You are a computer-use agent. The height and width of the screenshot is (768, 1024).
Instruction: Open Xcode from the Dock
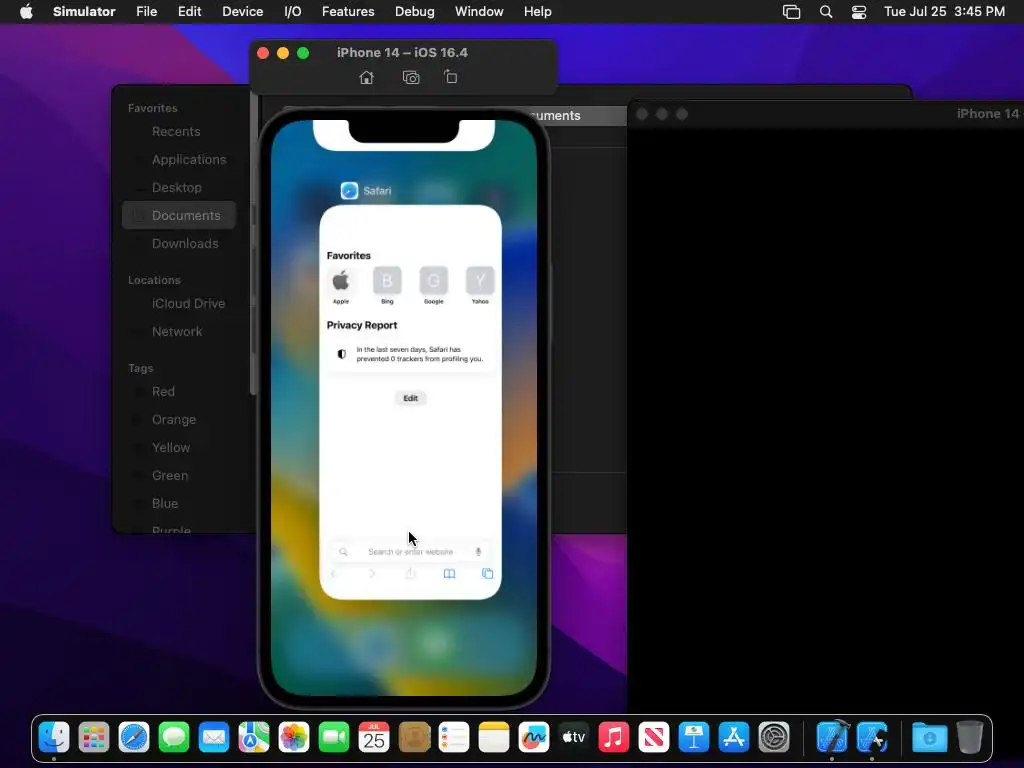point(833,738)
